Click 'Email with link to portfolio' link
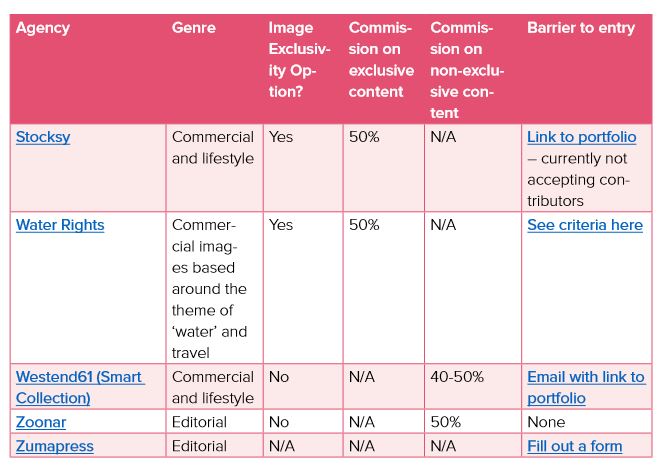 pyautogui.click(x=585, y=387)
